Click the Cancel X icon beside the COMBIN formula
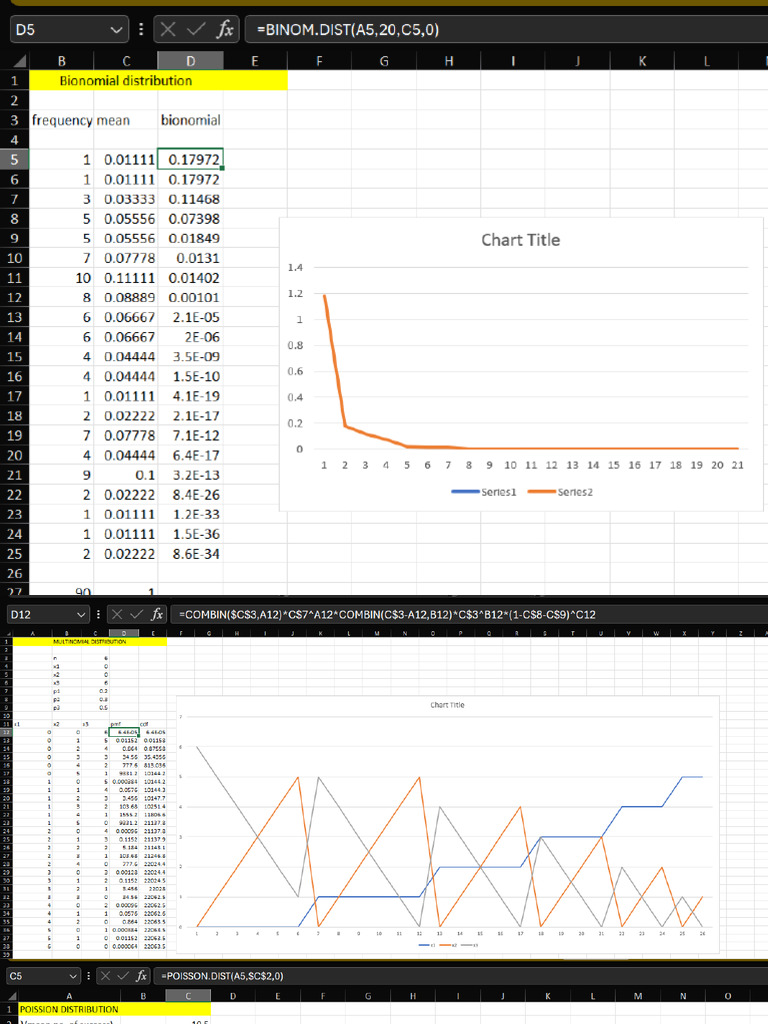Viewport: 768px width, 1024px height. [117, 614]
